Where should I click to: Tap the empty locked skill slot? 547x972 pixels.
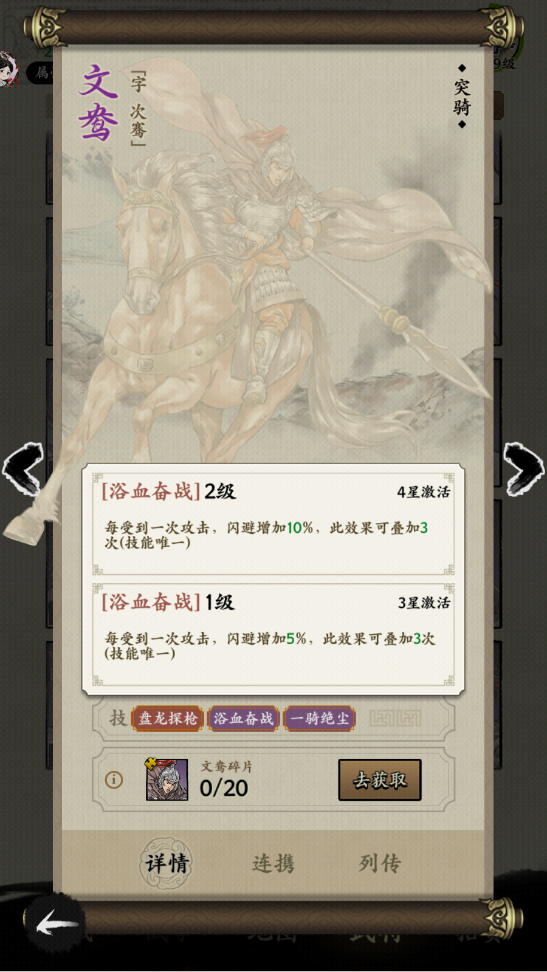(x=396, y=718)
